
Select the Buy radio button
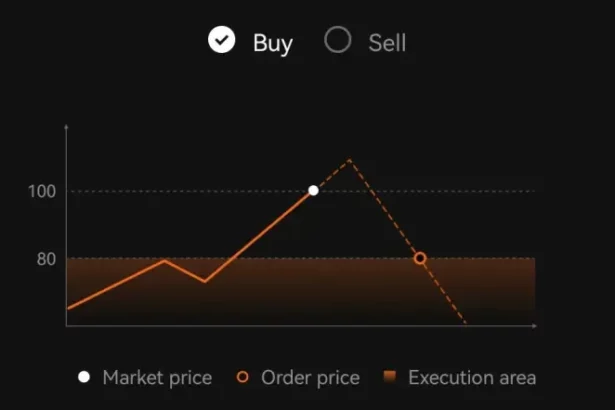pos(222,40)
